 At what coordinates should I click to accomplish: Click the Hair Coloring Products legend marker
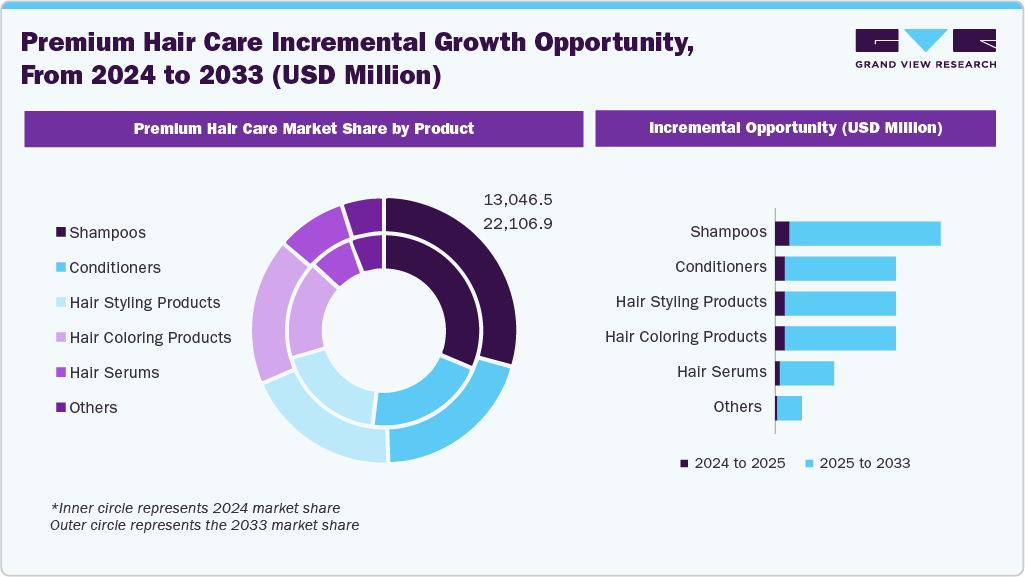(x=59, y=337)
